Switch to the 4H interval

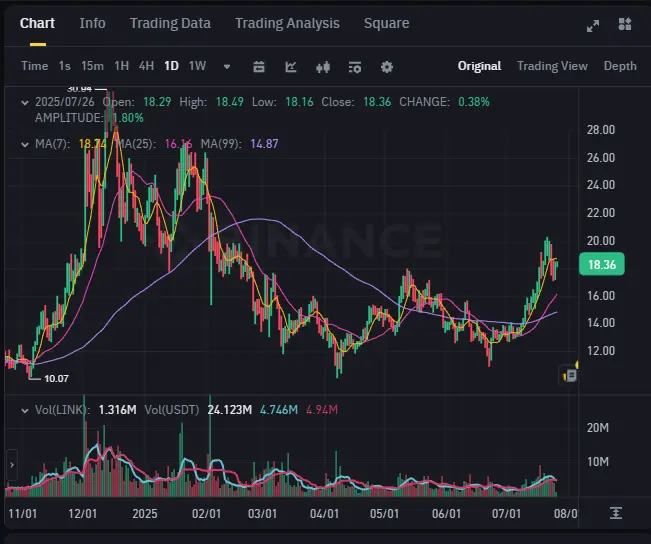(146, 66)
